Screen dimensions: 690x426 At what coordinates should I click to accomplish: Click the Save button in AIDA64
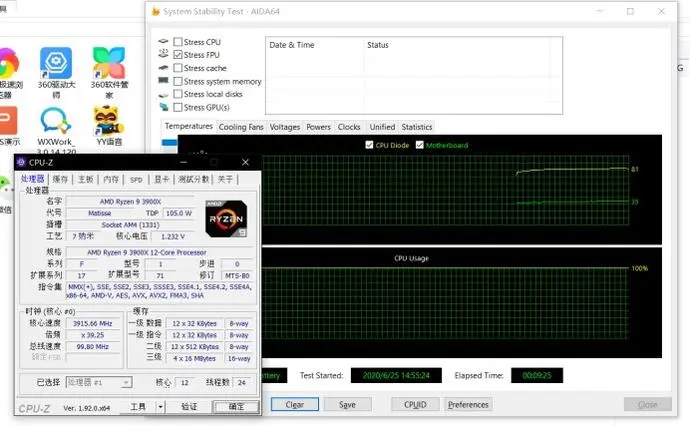pos(348,404)
